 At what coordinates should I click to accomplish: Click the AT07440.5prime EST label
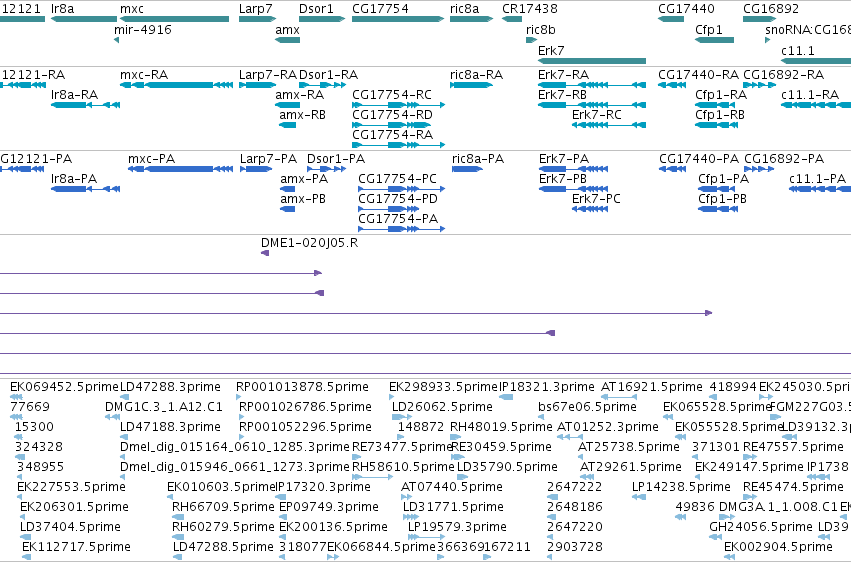tap(452, 487)
